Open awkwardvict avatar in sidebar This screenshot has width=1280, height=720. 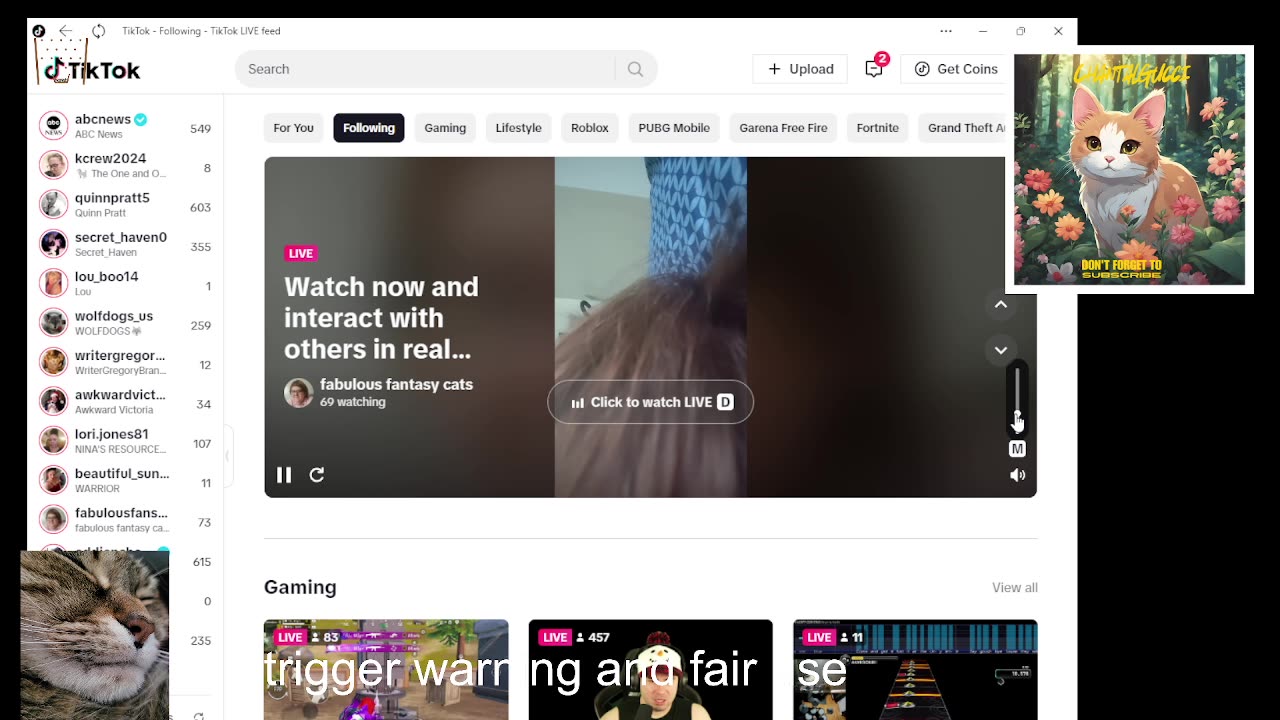click(53, 401)
